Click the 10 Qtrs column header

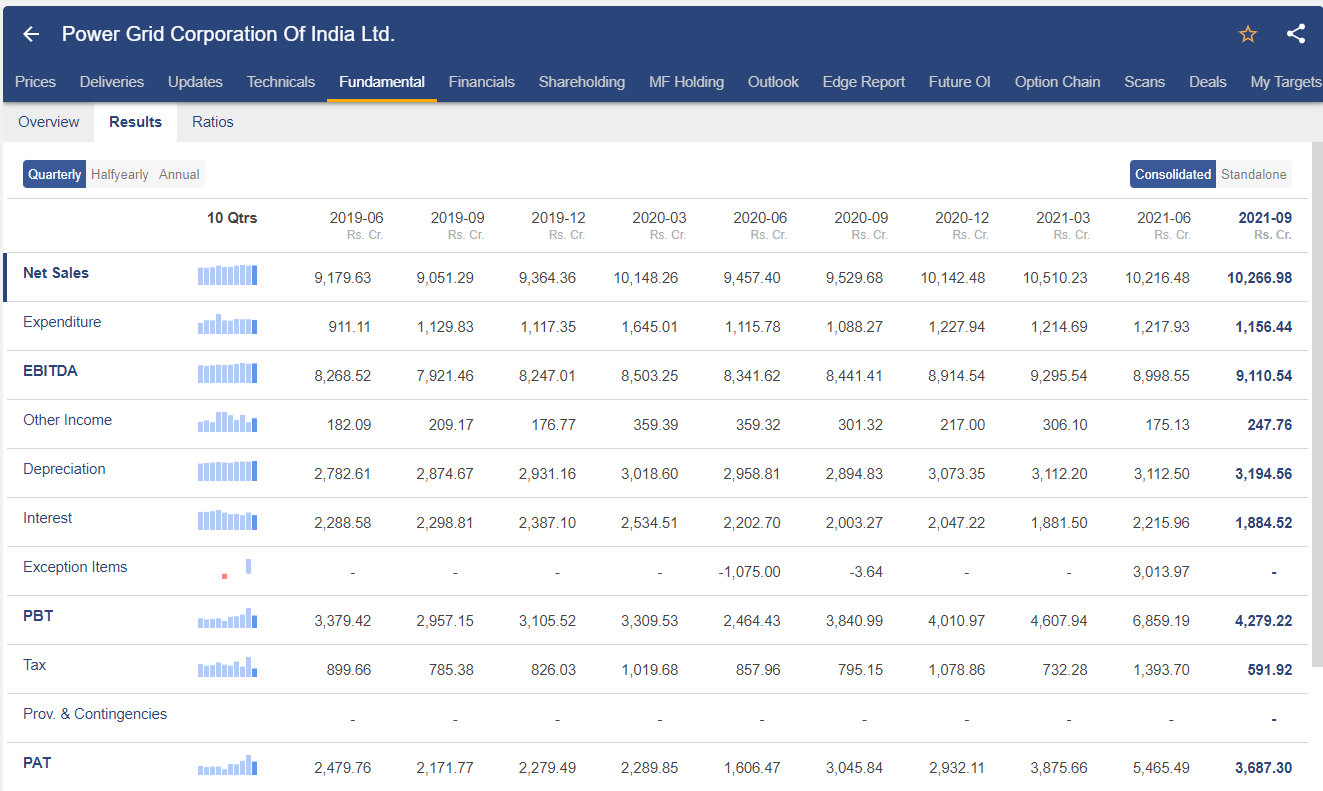pyautogui.click(x=232, y=218)
